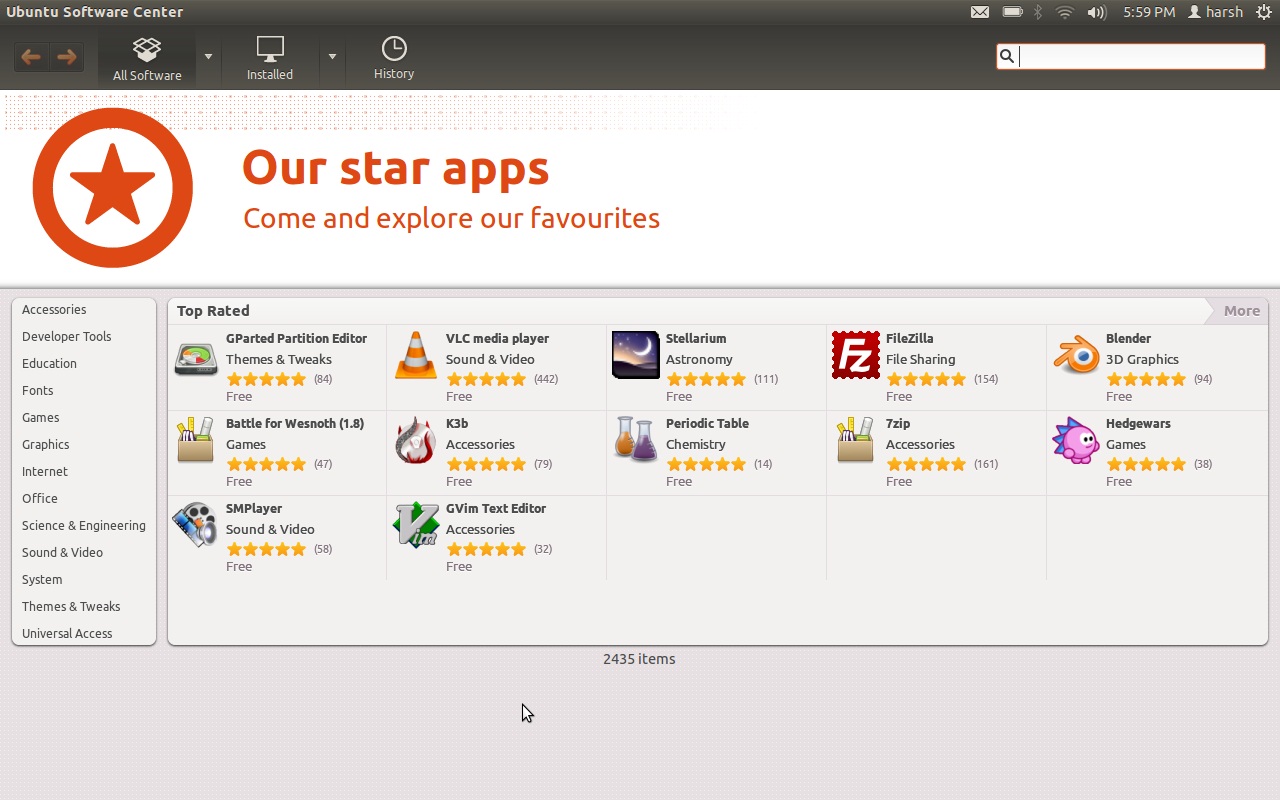Open the Wi-Fi network indicator

point(1065,12)
